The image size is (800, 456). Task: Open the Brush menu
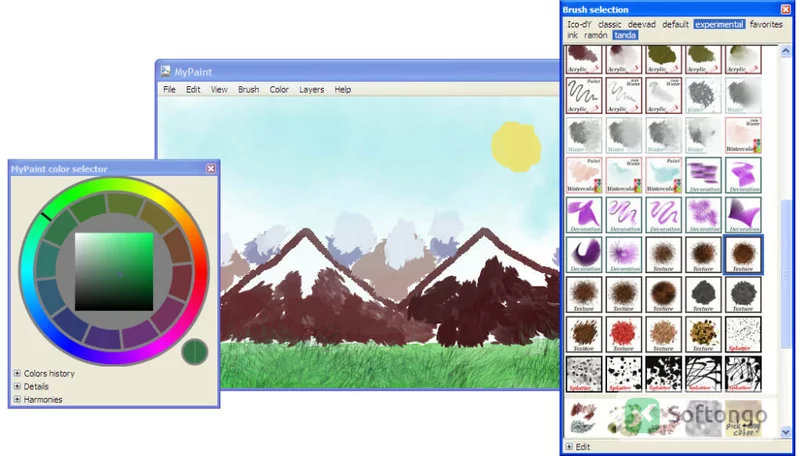click(248, 89)
